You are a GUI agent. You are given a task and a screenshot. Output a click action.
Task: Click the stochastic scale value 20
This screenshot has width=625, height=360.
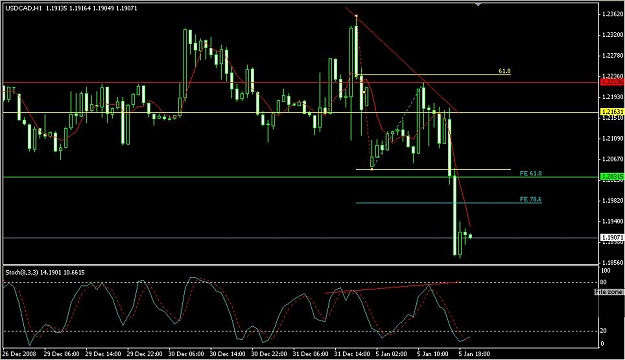[603, 331]
